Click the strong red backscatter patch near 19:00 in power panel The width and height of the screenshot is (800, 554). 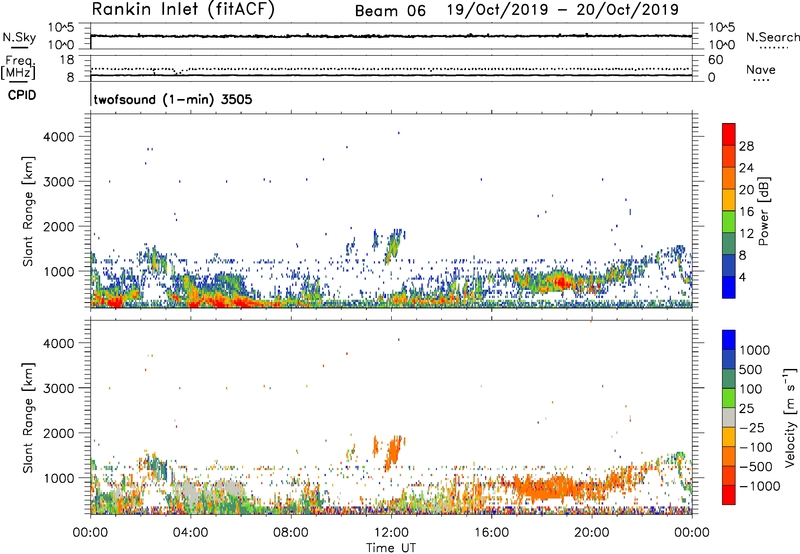[561, 282]
